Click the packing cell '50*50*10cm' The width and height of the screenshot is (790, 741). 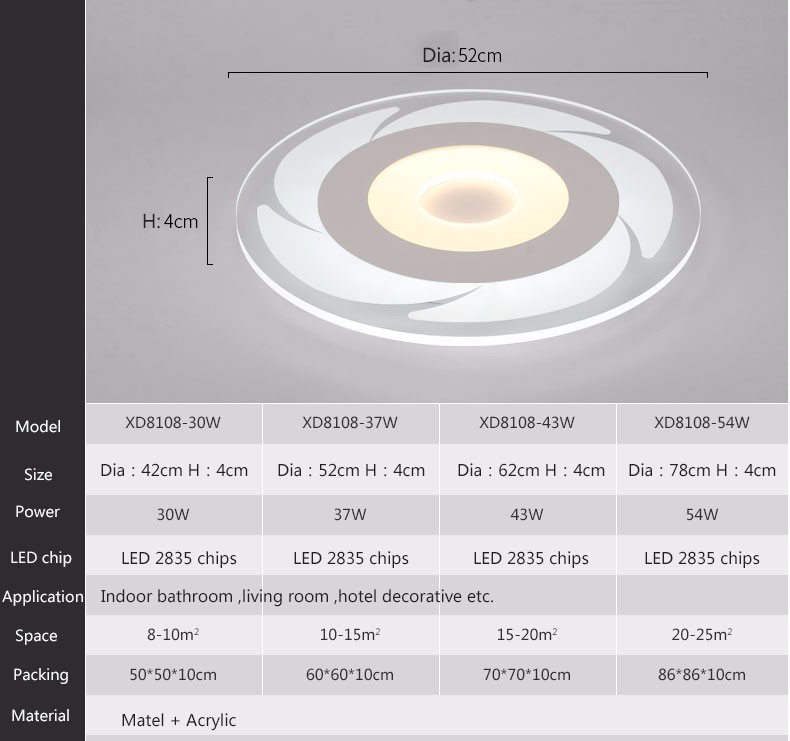click(173, 675)
